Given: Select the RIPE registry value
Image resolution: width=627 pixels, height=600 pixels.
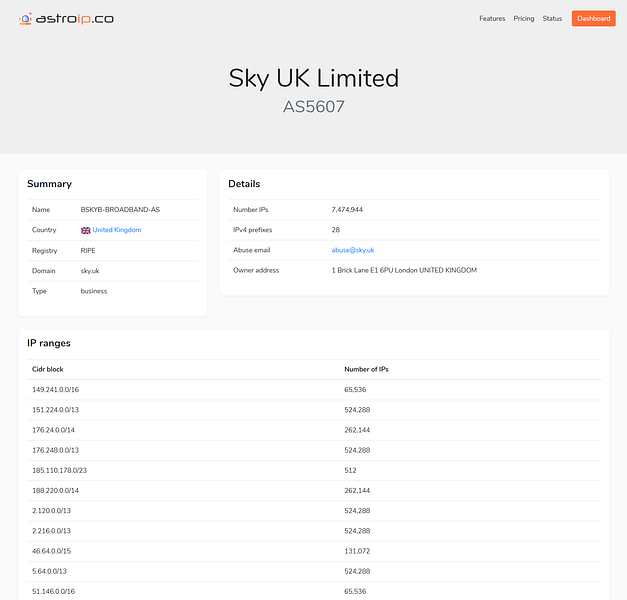Looking at the screenshot, I should click(x=88, y=250).
